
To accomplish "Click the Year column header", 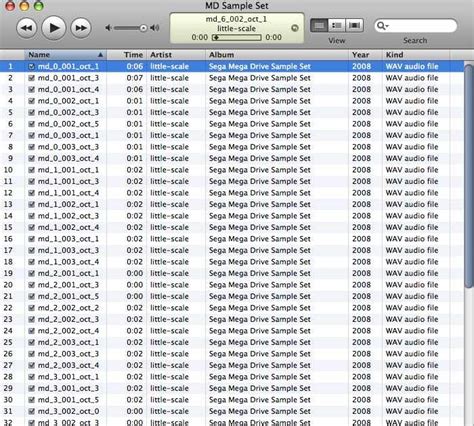I will pyautogui.click(x=366, y=55).
